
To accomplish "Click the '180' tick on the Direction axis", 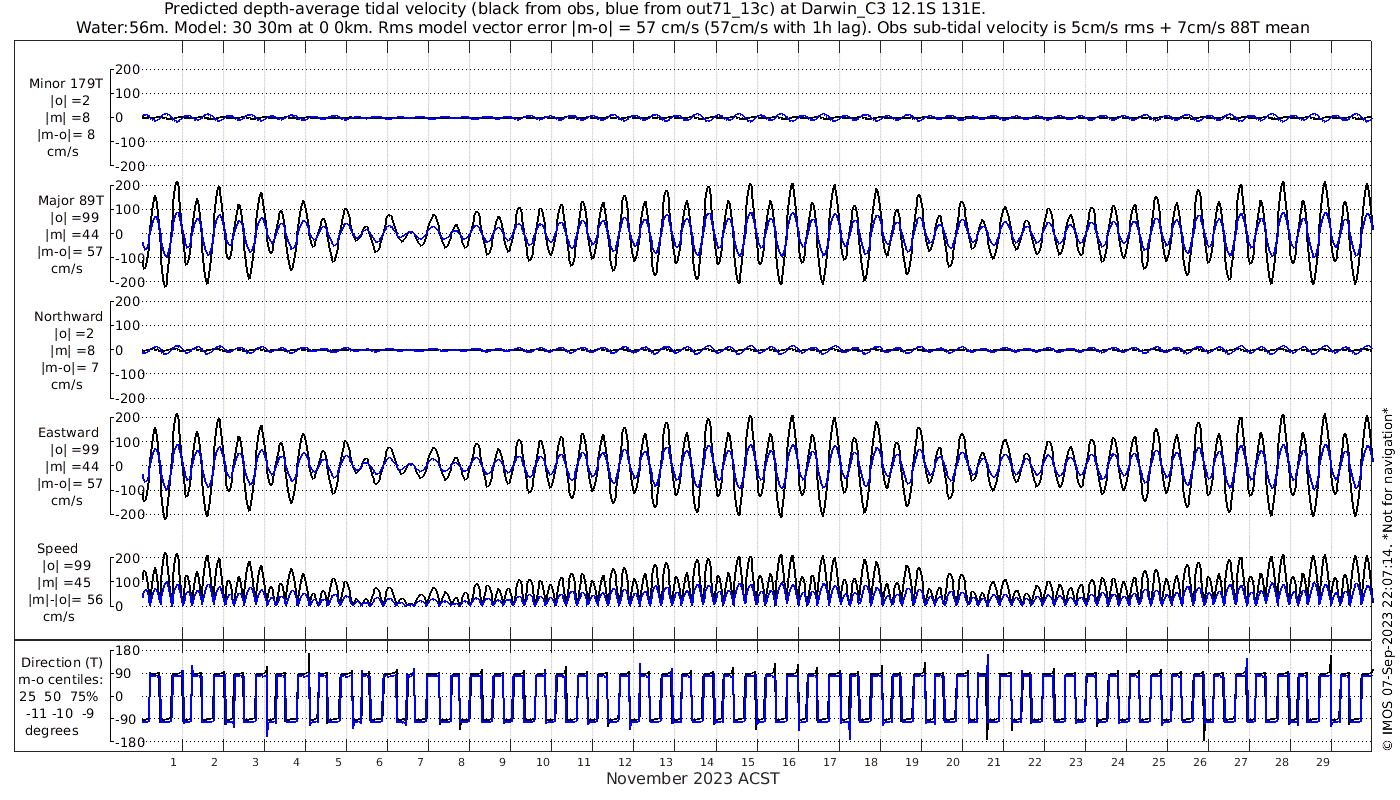I will click(125, 651).
